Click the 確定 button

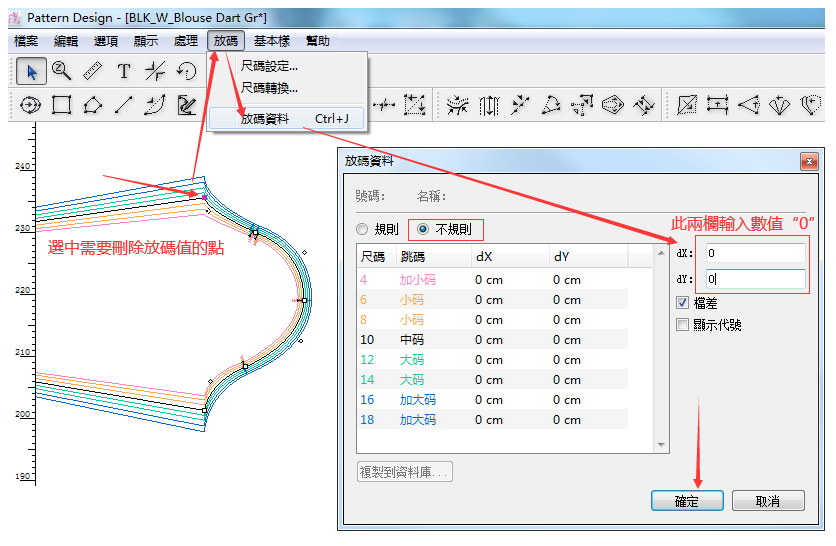point(687,501)
